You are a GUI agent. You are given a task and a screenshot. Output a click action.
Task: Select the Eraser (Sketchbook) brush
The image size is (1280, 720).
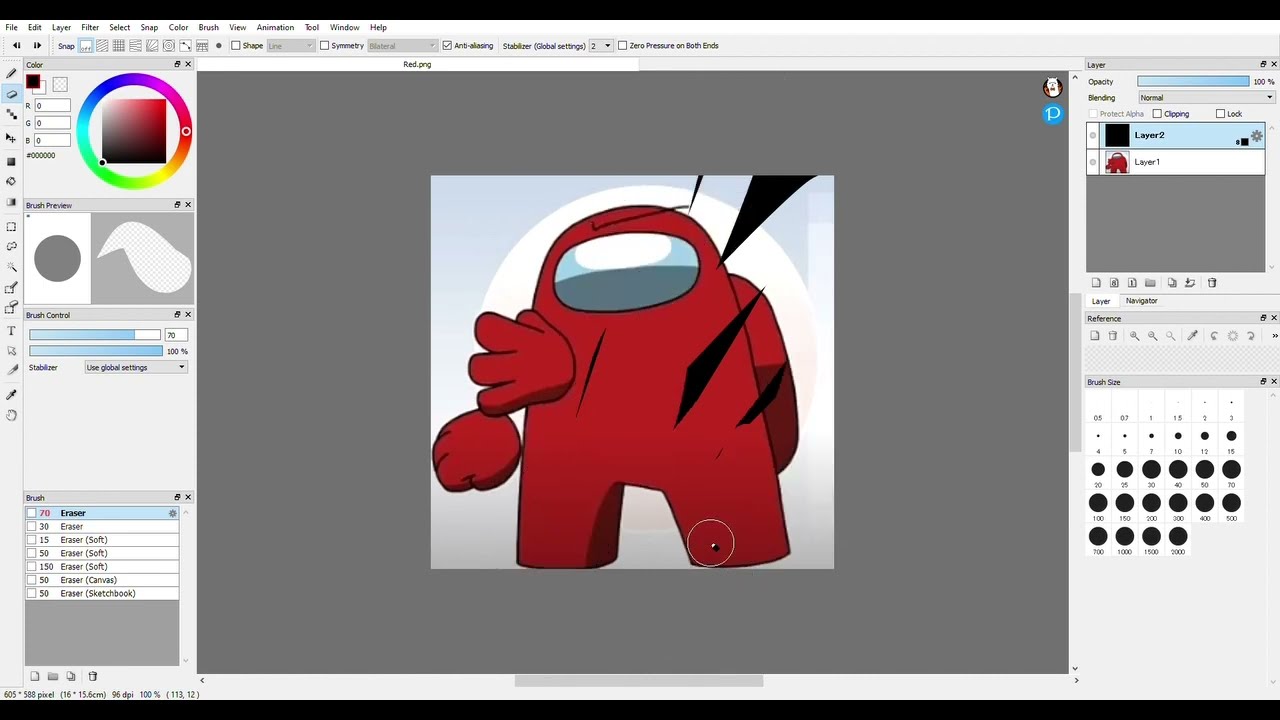[x=102, y=593]
